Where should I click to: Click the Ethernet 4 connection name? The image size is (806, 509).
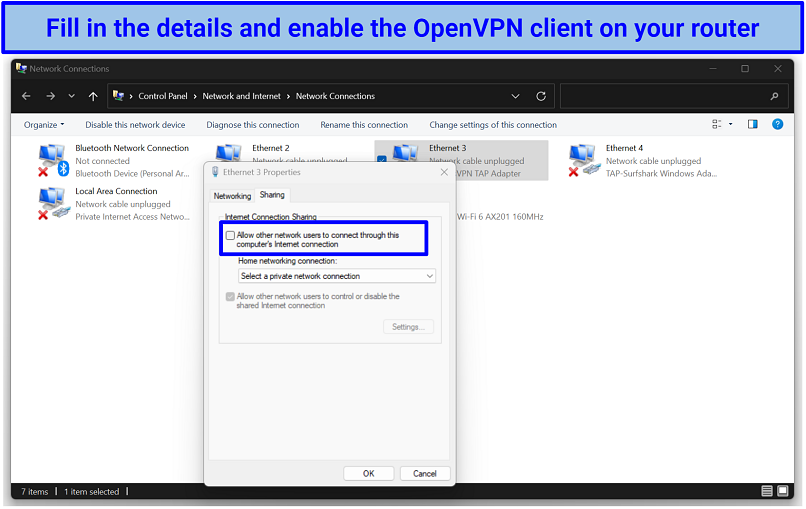[624, 148]
